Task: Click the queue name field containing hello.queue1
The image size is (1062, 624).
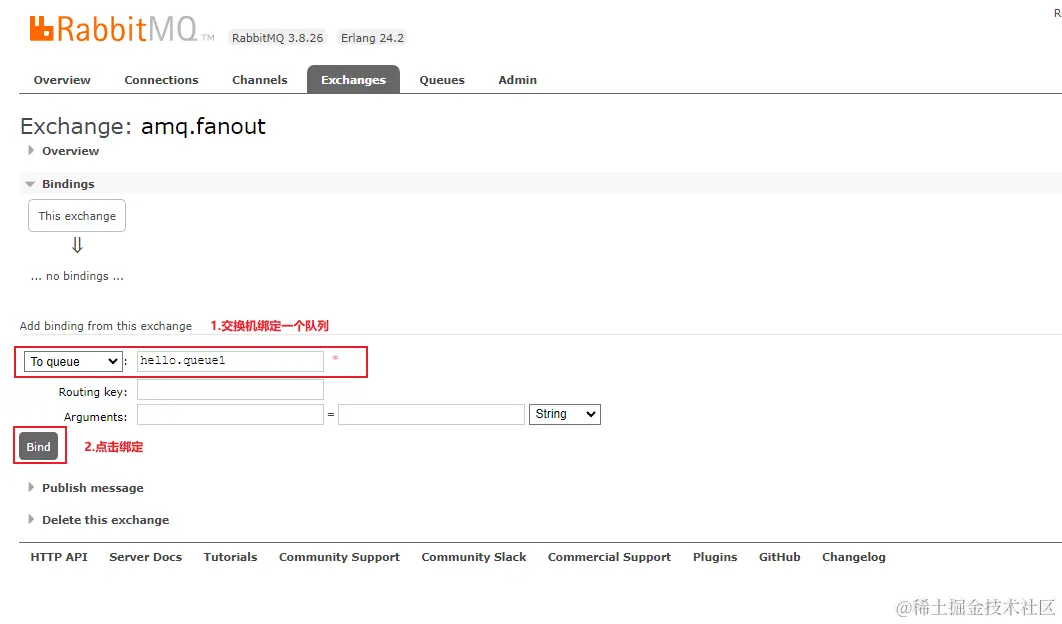Action: (230, 360)
